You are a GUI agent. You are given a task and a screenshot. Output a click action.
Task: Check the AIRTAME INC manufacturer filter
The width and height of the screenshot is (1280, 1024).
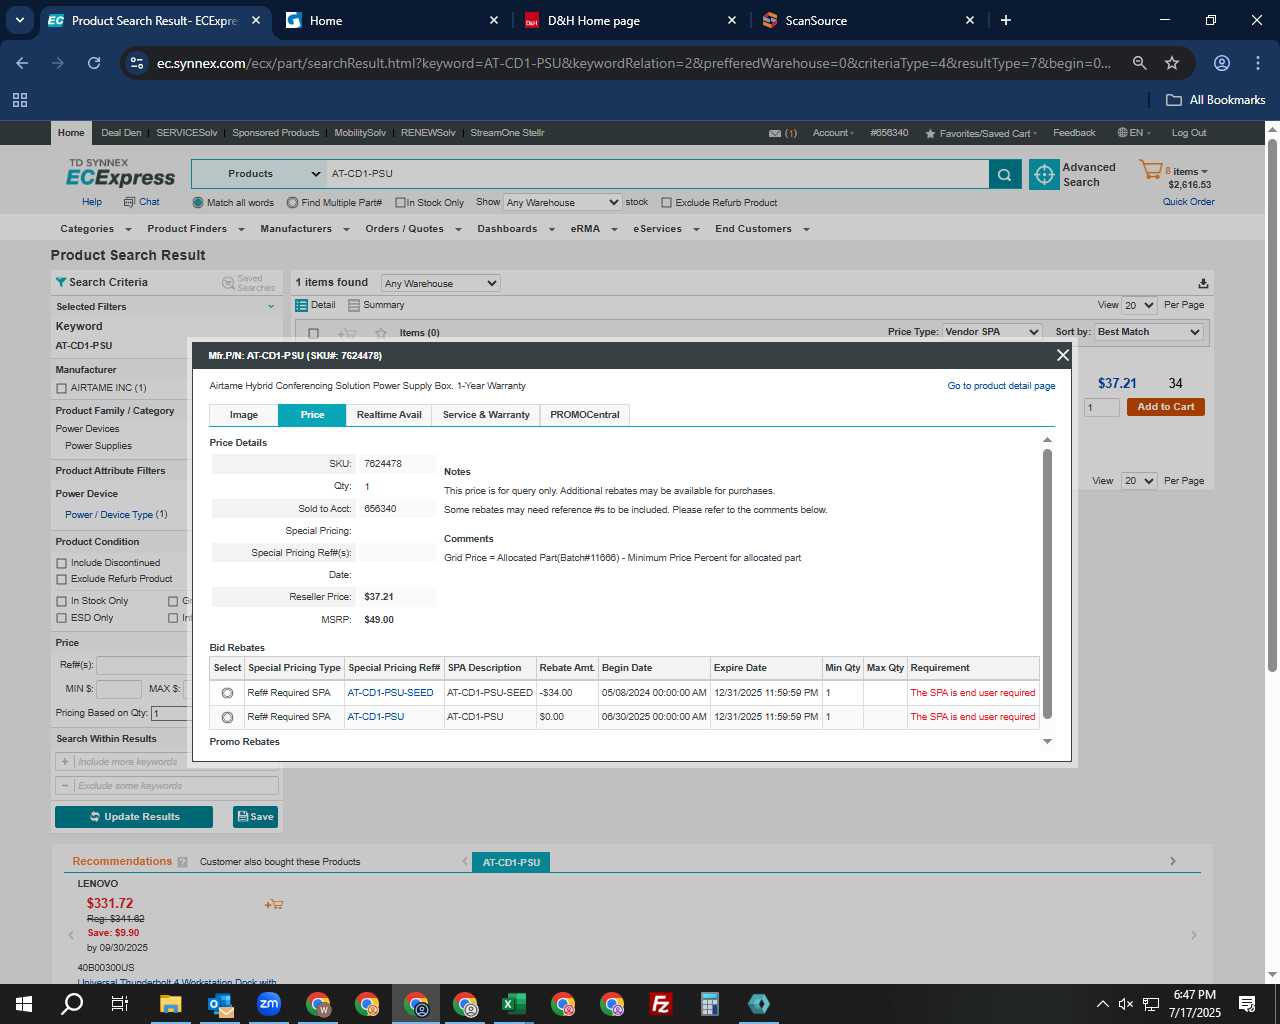pyautogui.click(x=62, y=388)
